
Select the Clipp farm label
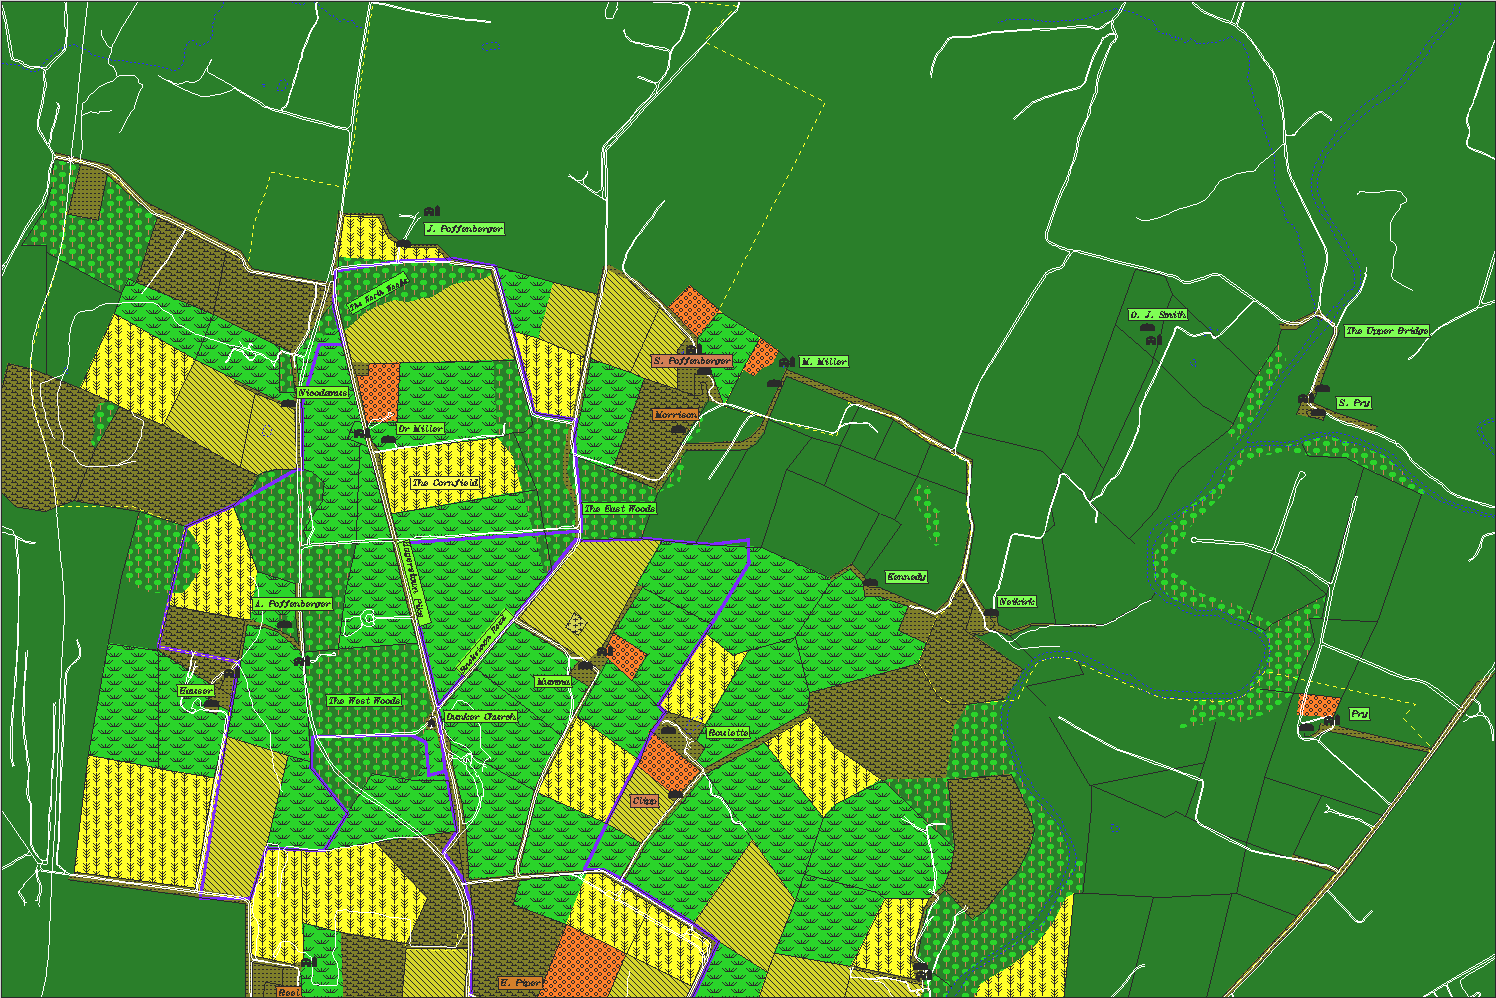[645, 801]
